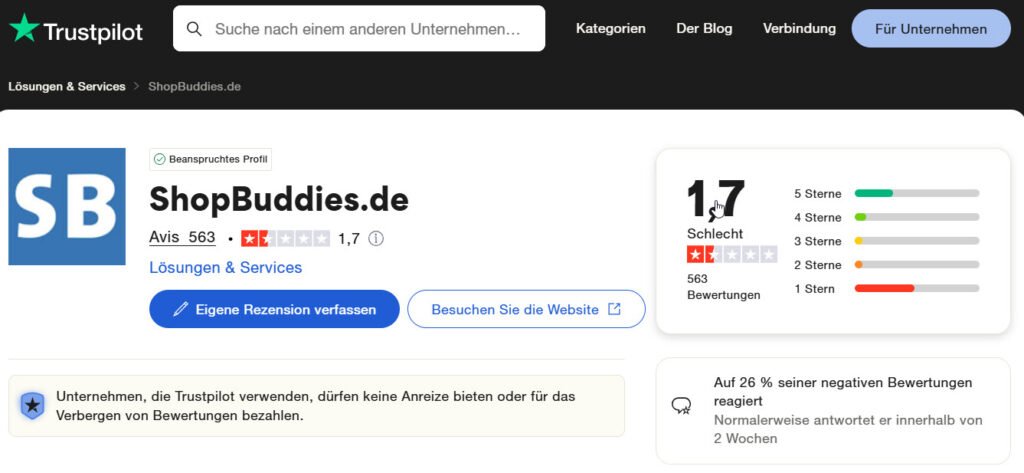1024x473 pixels.
Task: Click the ShopBuddies SB logo thumbnail
Action: 67,206
